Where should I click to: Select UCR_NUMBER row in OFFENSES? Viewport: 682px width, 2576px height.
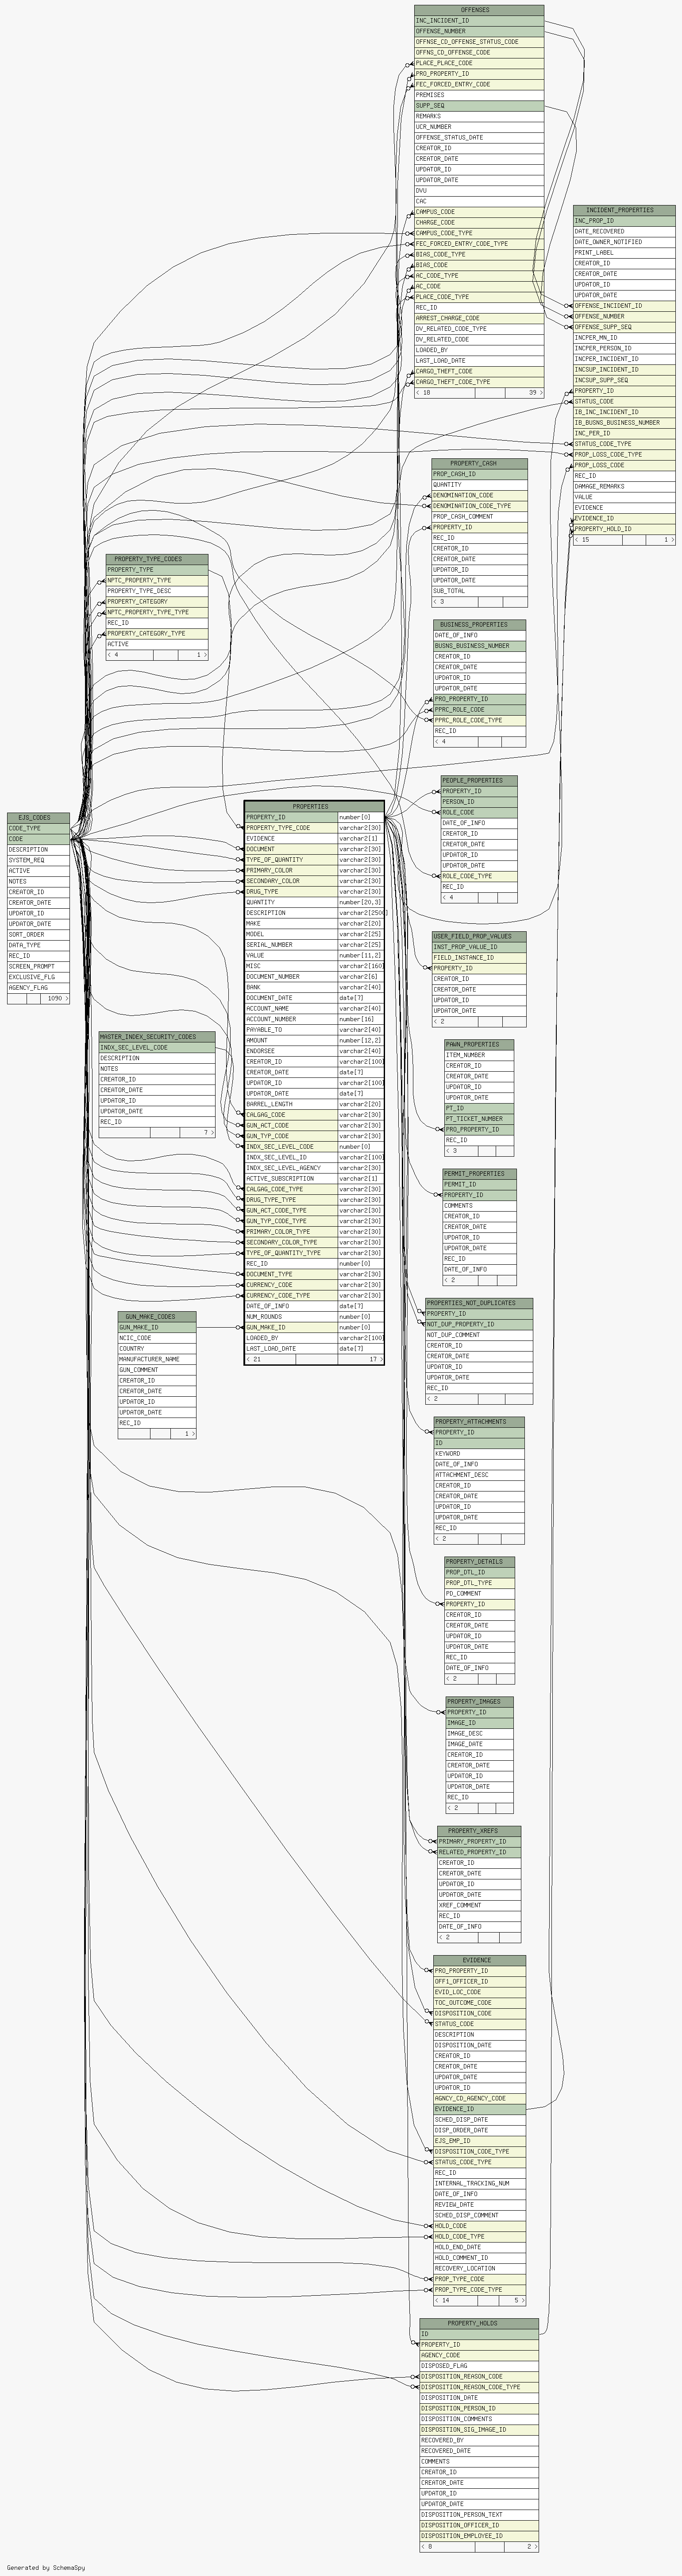479,127
